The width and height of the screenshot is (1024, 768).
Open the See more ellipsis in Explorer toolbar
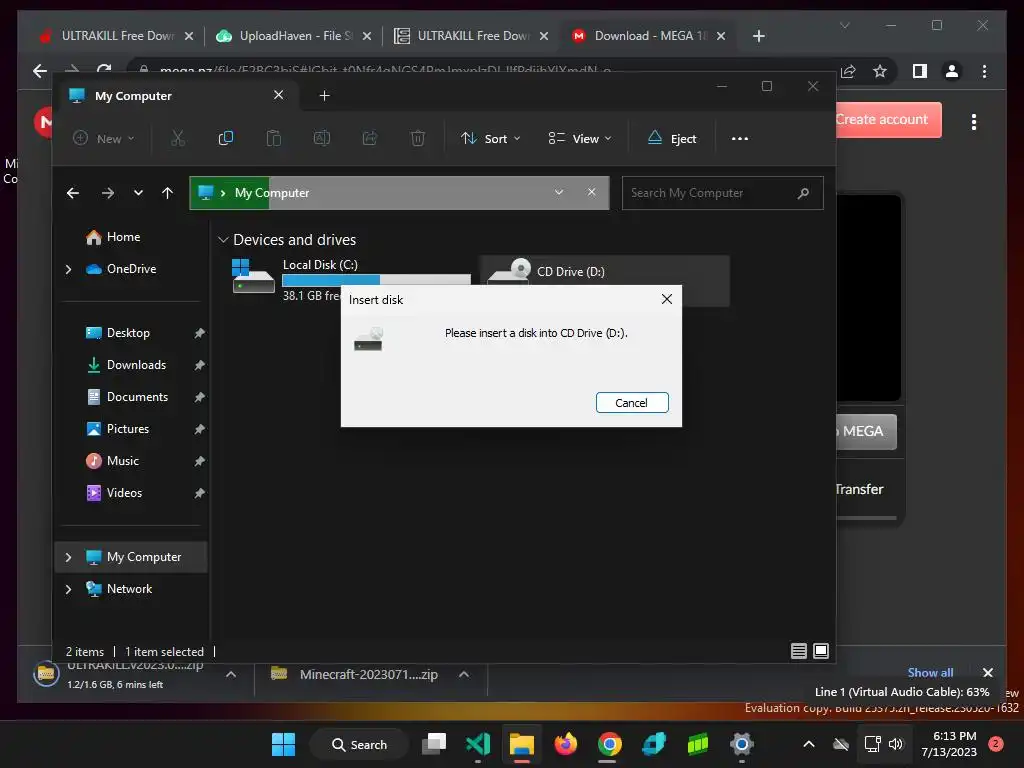(x=739, y=138)
